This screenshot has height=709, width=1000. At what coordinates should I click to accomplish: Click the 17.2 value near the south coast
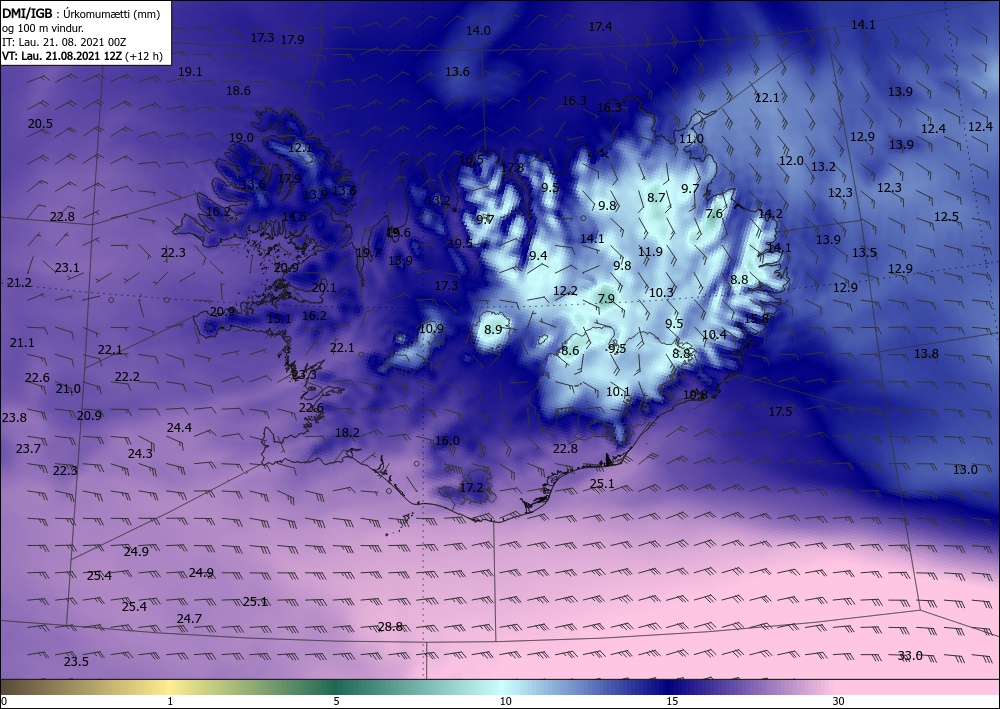(471, 487)
